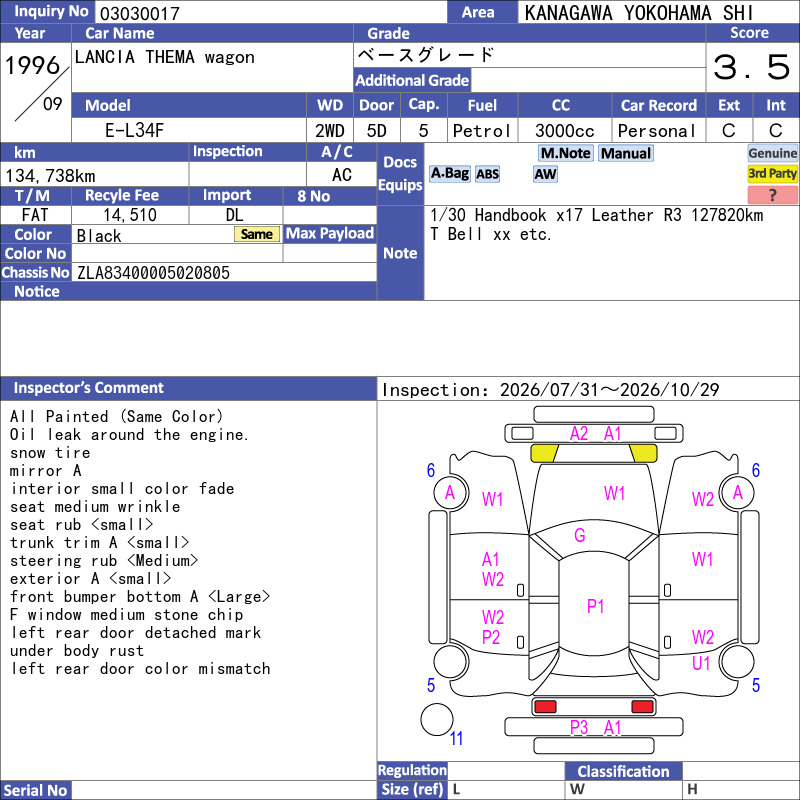Click comment 'front bumper bottom A <Large>'
The image size is (800, 800).
pyautogui.click(x=140, y=597)
